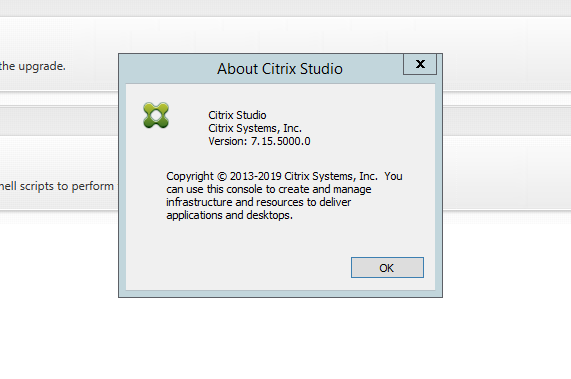Click the blank white area below the dialog

click(x=286, y=339)
